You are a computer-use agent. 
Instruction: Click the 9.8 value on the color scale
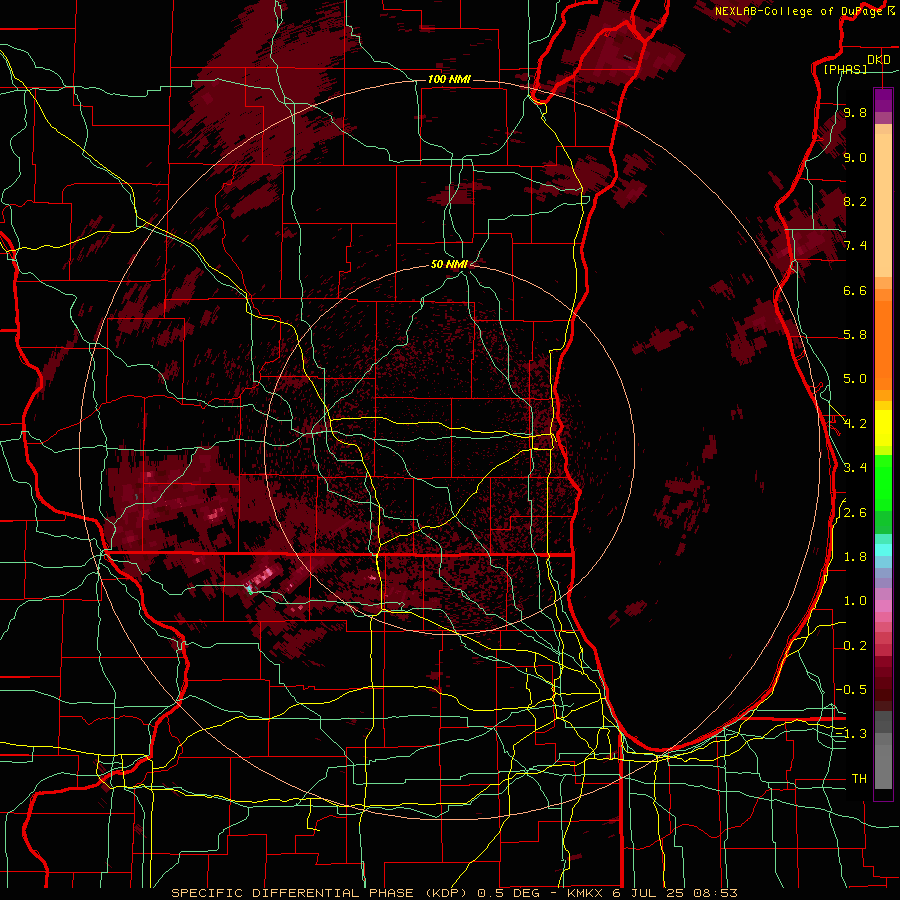click(x=855, y=113)
